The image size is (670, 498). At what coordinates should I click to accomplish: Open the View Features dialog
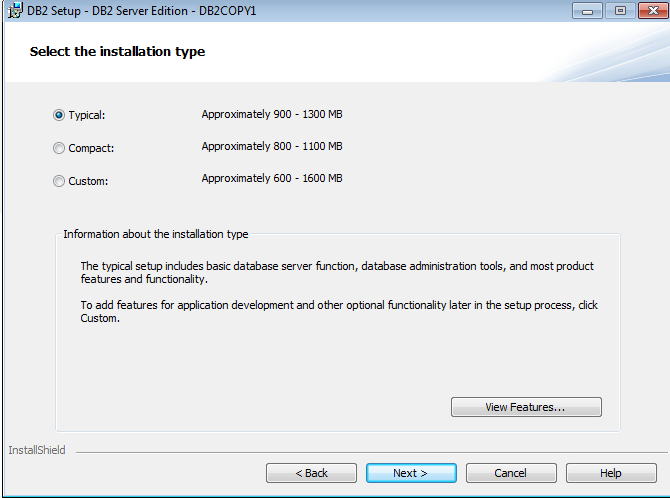coord(526,407)
